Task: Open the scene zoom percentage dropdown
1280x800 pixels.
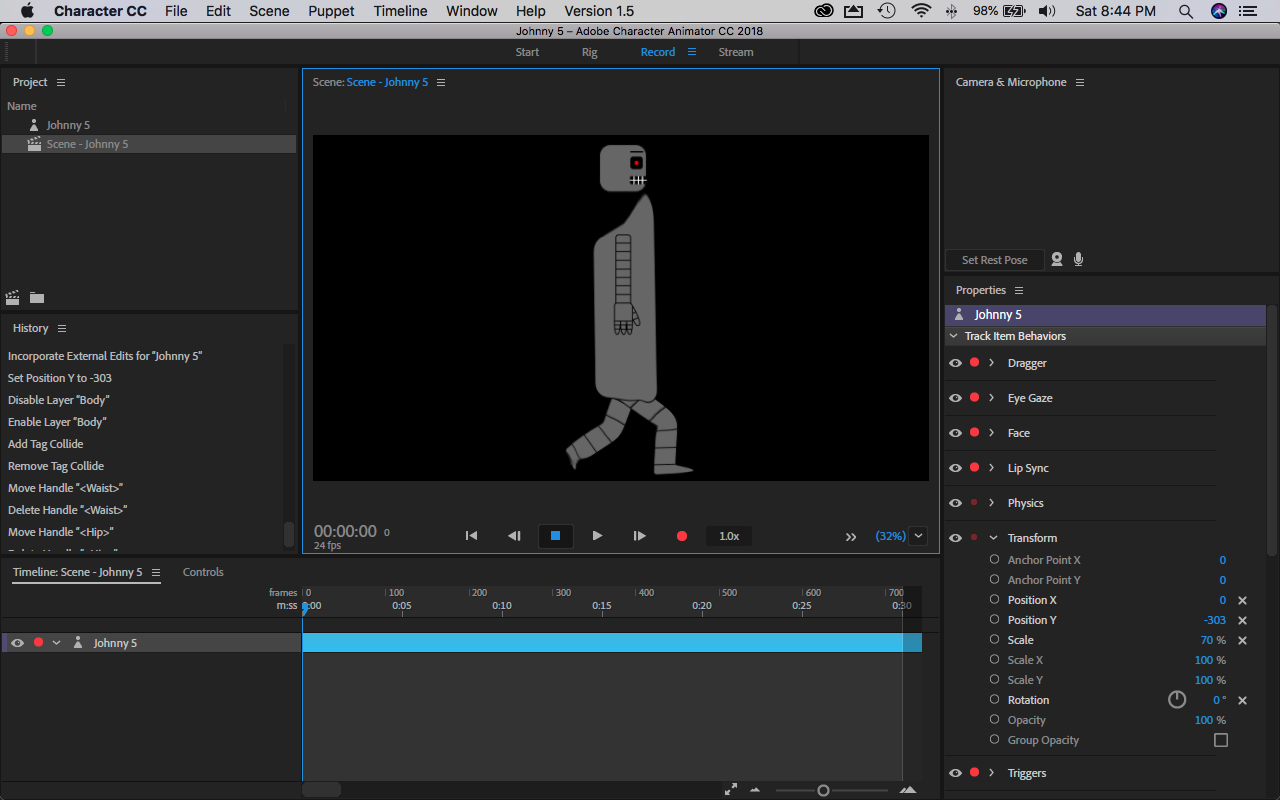Action: (918, 536)
